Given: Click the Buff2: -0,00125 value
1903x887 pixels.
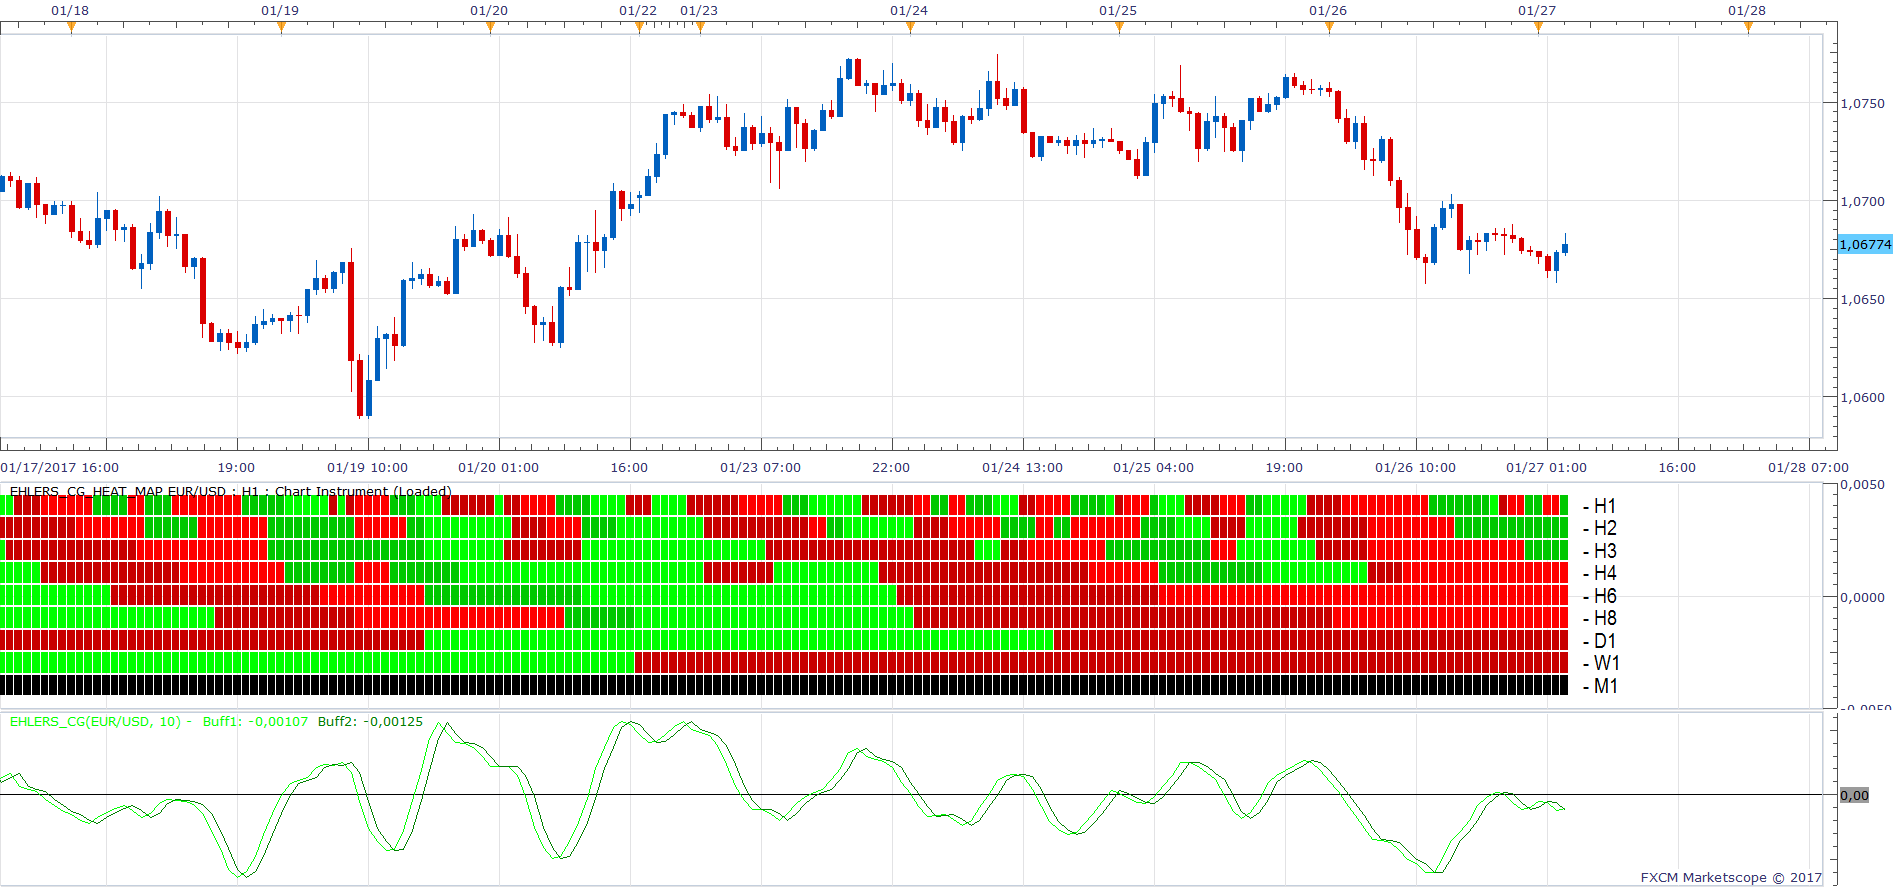Looking at the screenshot, I should tap(370, 721).
